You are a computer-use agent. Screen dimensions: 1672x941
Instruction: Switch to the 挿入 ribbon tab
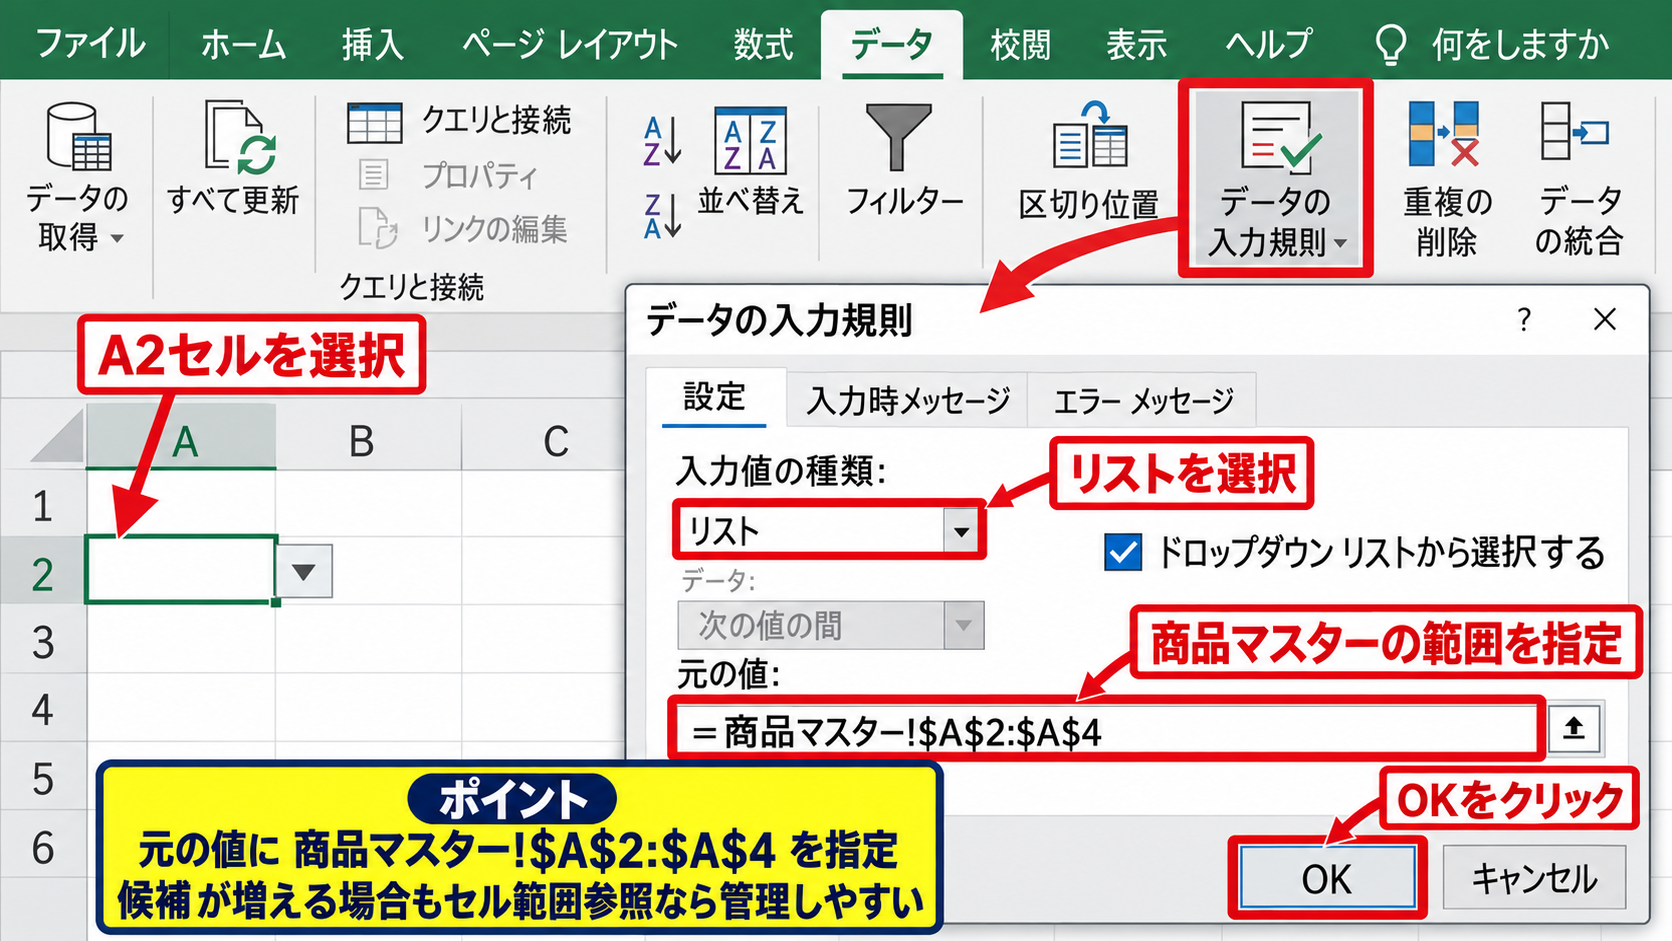(373, 44)
